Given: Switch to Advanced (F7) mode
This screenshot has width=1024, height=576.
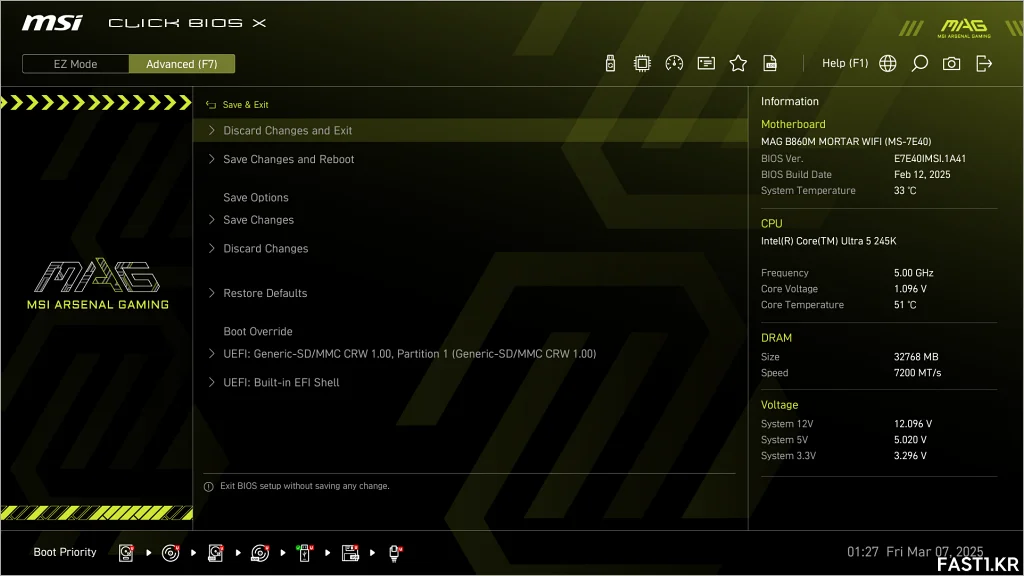Looking at the screenshot, I should tap(182, 64).
